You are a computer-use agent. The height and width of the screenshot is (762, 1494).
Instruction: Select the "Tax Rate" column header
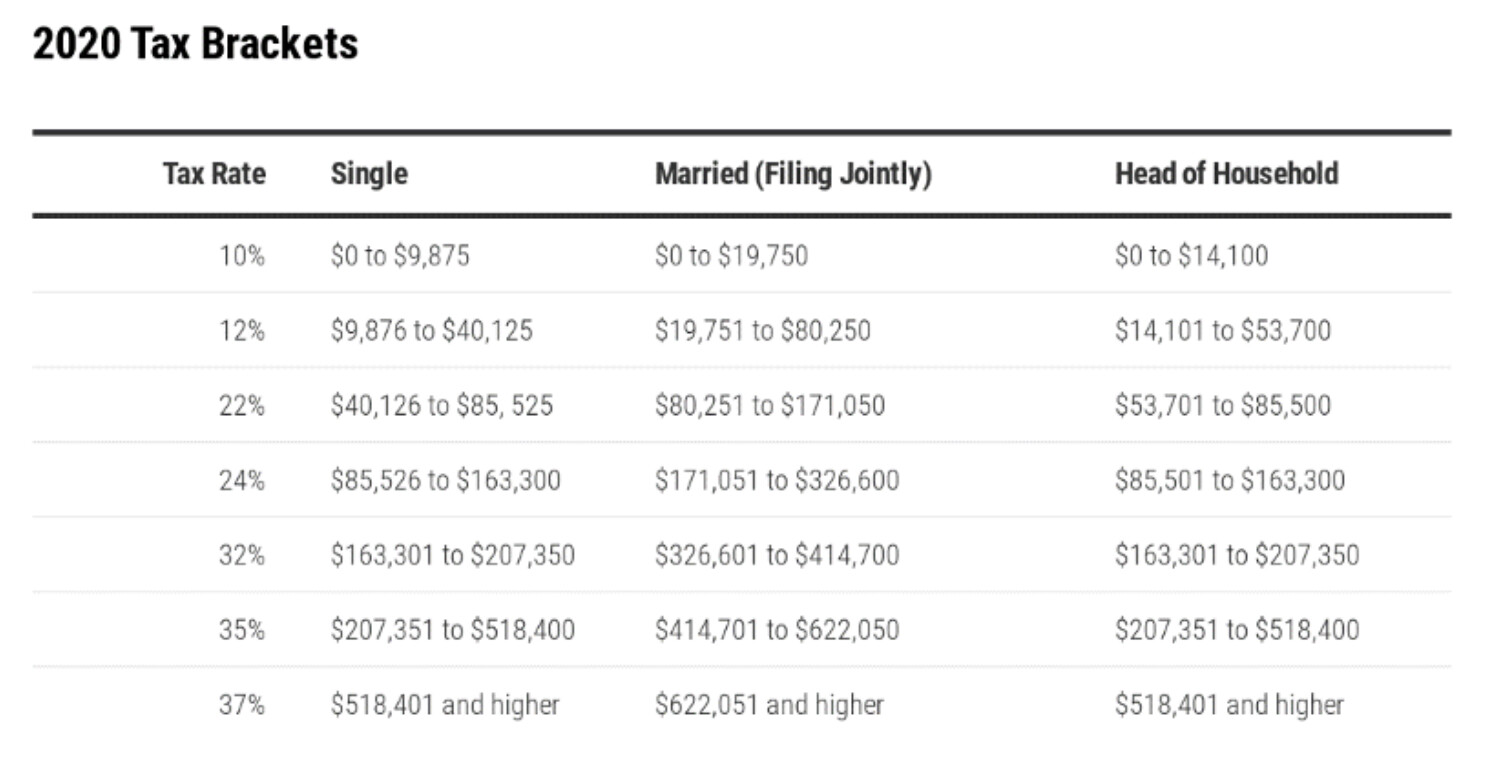coord(214,174)
